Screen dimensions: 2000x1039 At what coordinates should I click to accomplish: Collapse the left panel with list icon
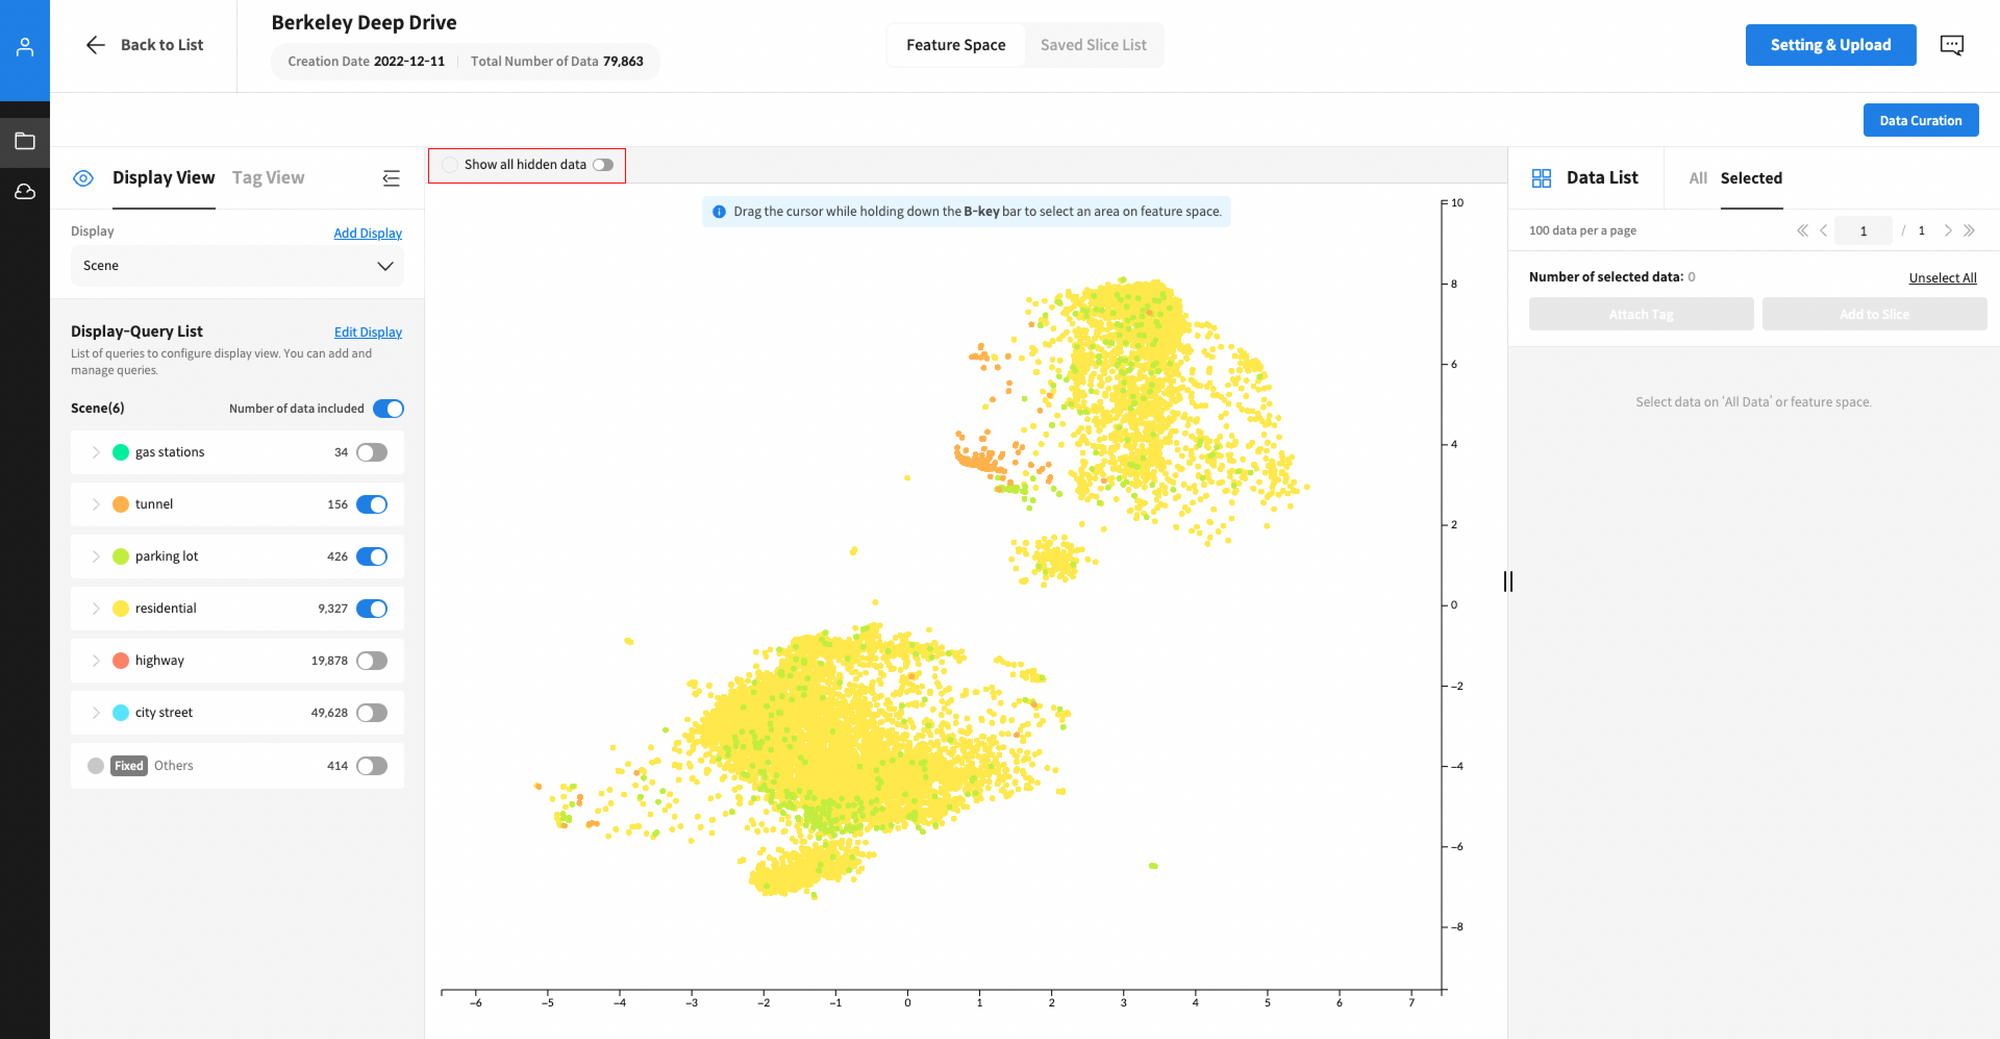[x=391, y=178]
